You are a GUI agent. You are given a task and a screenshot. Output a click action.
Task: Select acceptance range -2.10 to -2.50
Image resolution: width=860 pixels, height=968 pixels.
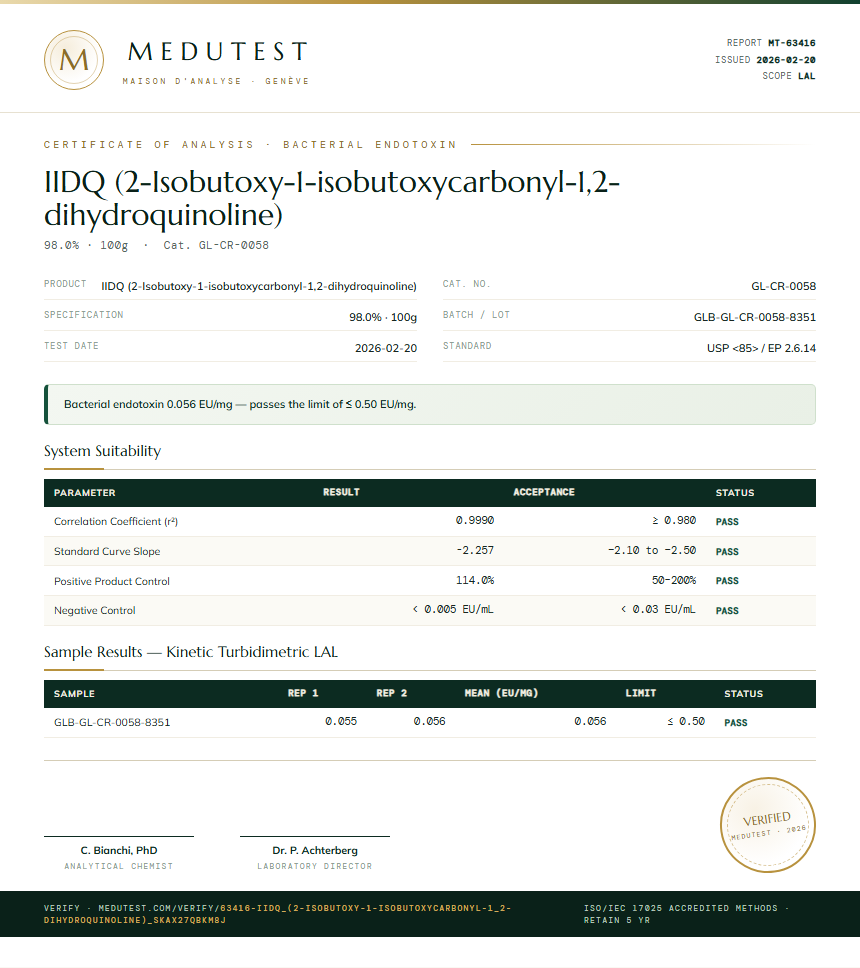652,550
